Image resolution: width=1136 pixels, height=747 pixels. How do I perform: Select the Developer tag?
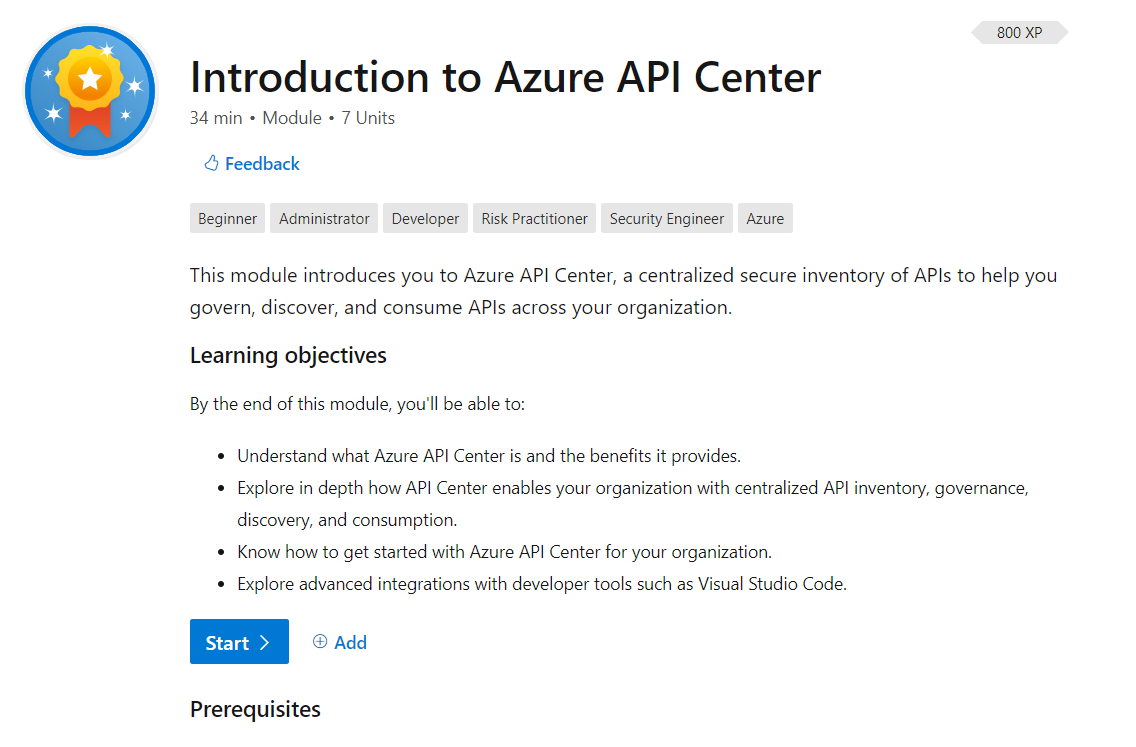click(x=425, y=217)
